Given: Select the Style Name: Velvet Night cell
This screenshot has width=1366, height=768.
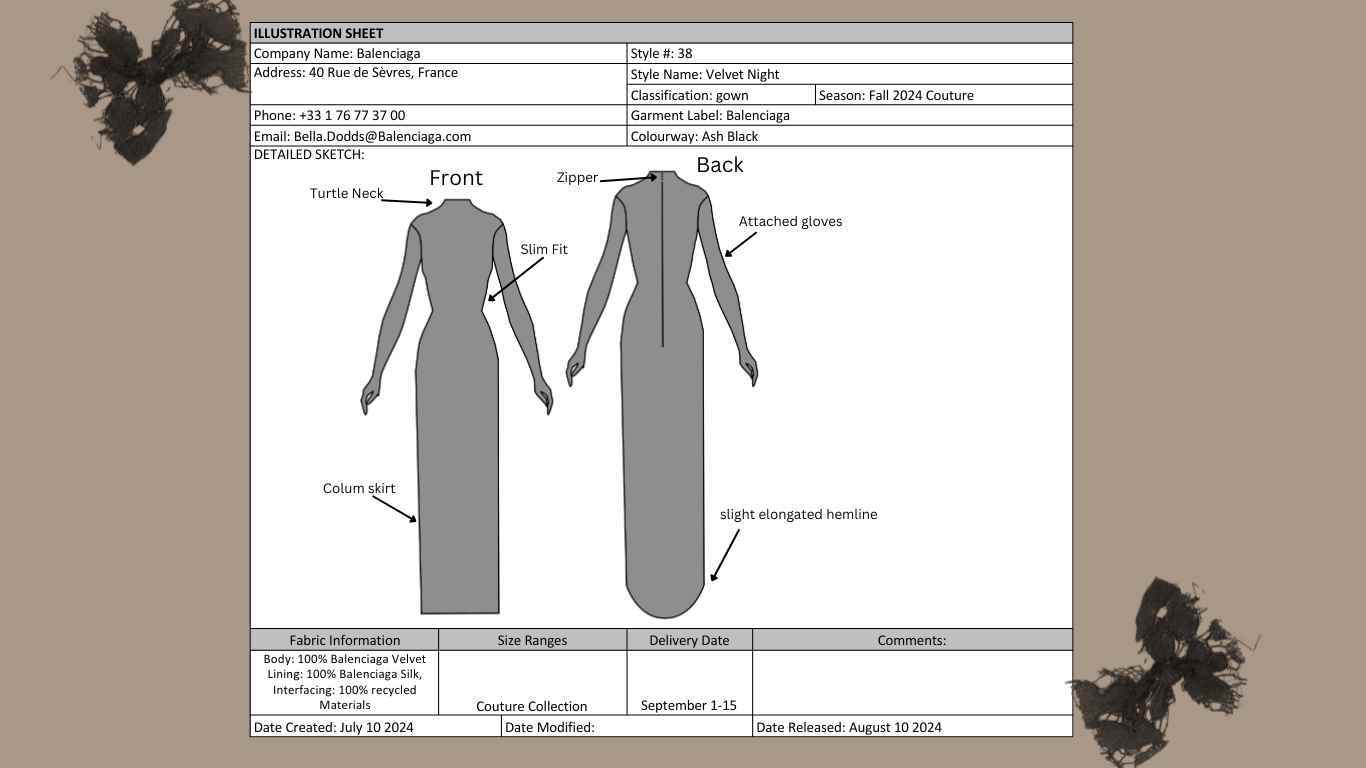Looking at the screenshot, I should [x=849, y=74].
